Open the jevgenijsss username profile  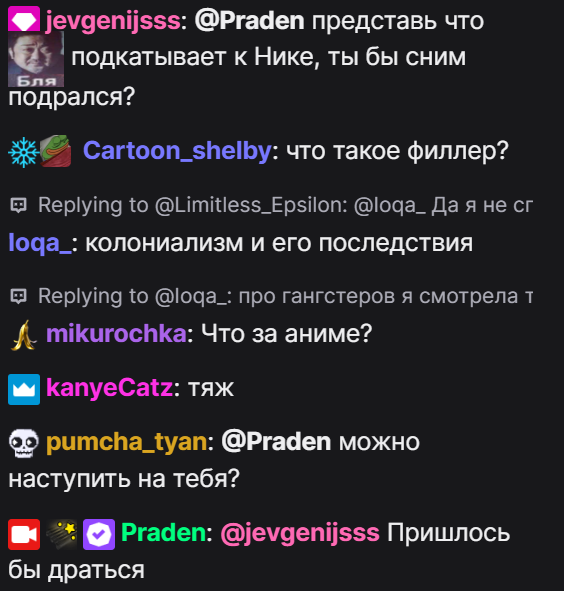click(113, 21)
